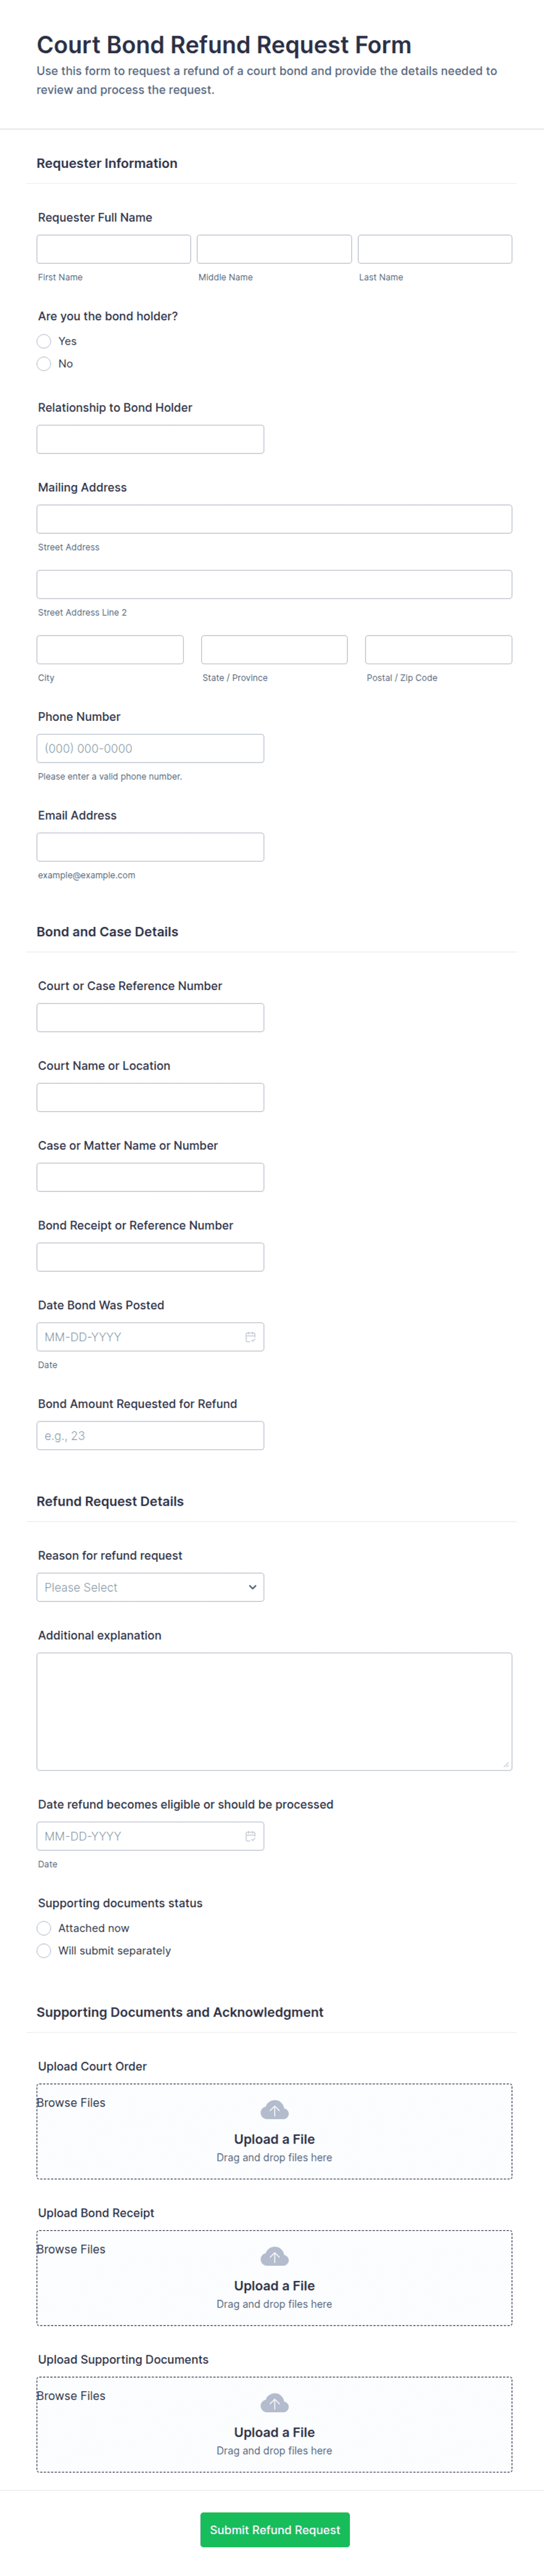Viewport: 544px width, 2576px height.
Task: Click cloud upload icon under Upload Bond Receipt
Action: click(274, 2257)
